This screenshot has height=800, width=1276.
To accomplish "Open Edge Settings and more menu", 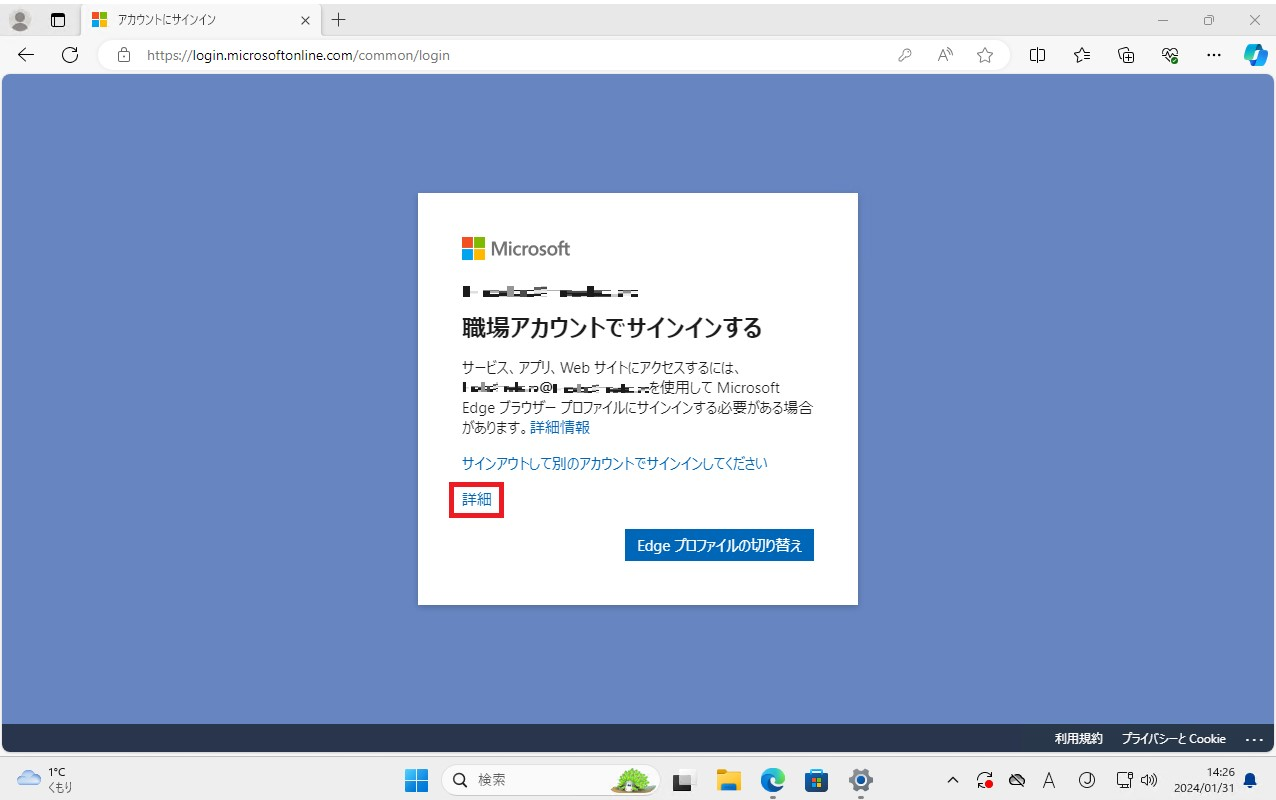I will point(1214,55).
